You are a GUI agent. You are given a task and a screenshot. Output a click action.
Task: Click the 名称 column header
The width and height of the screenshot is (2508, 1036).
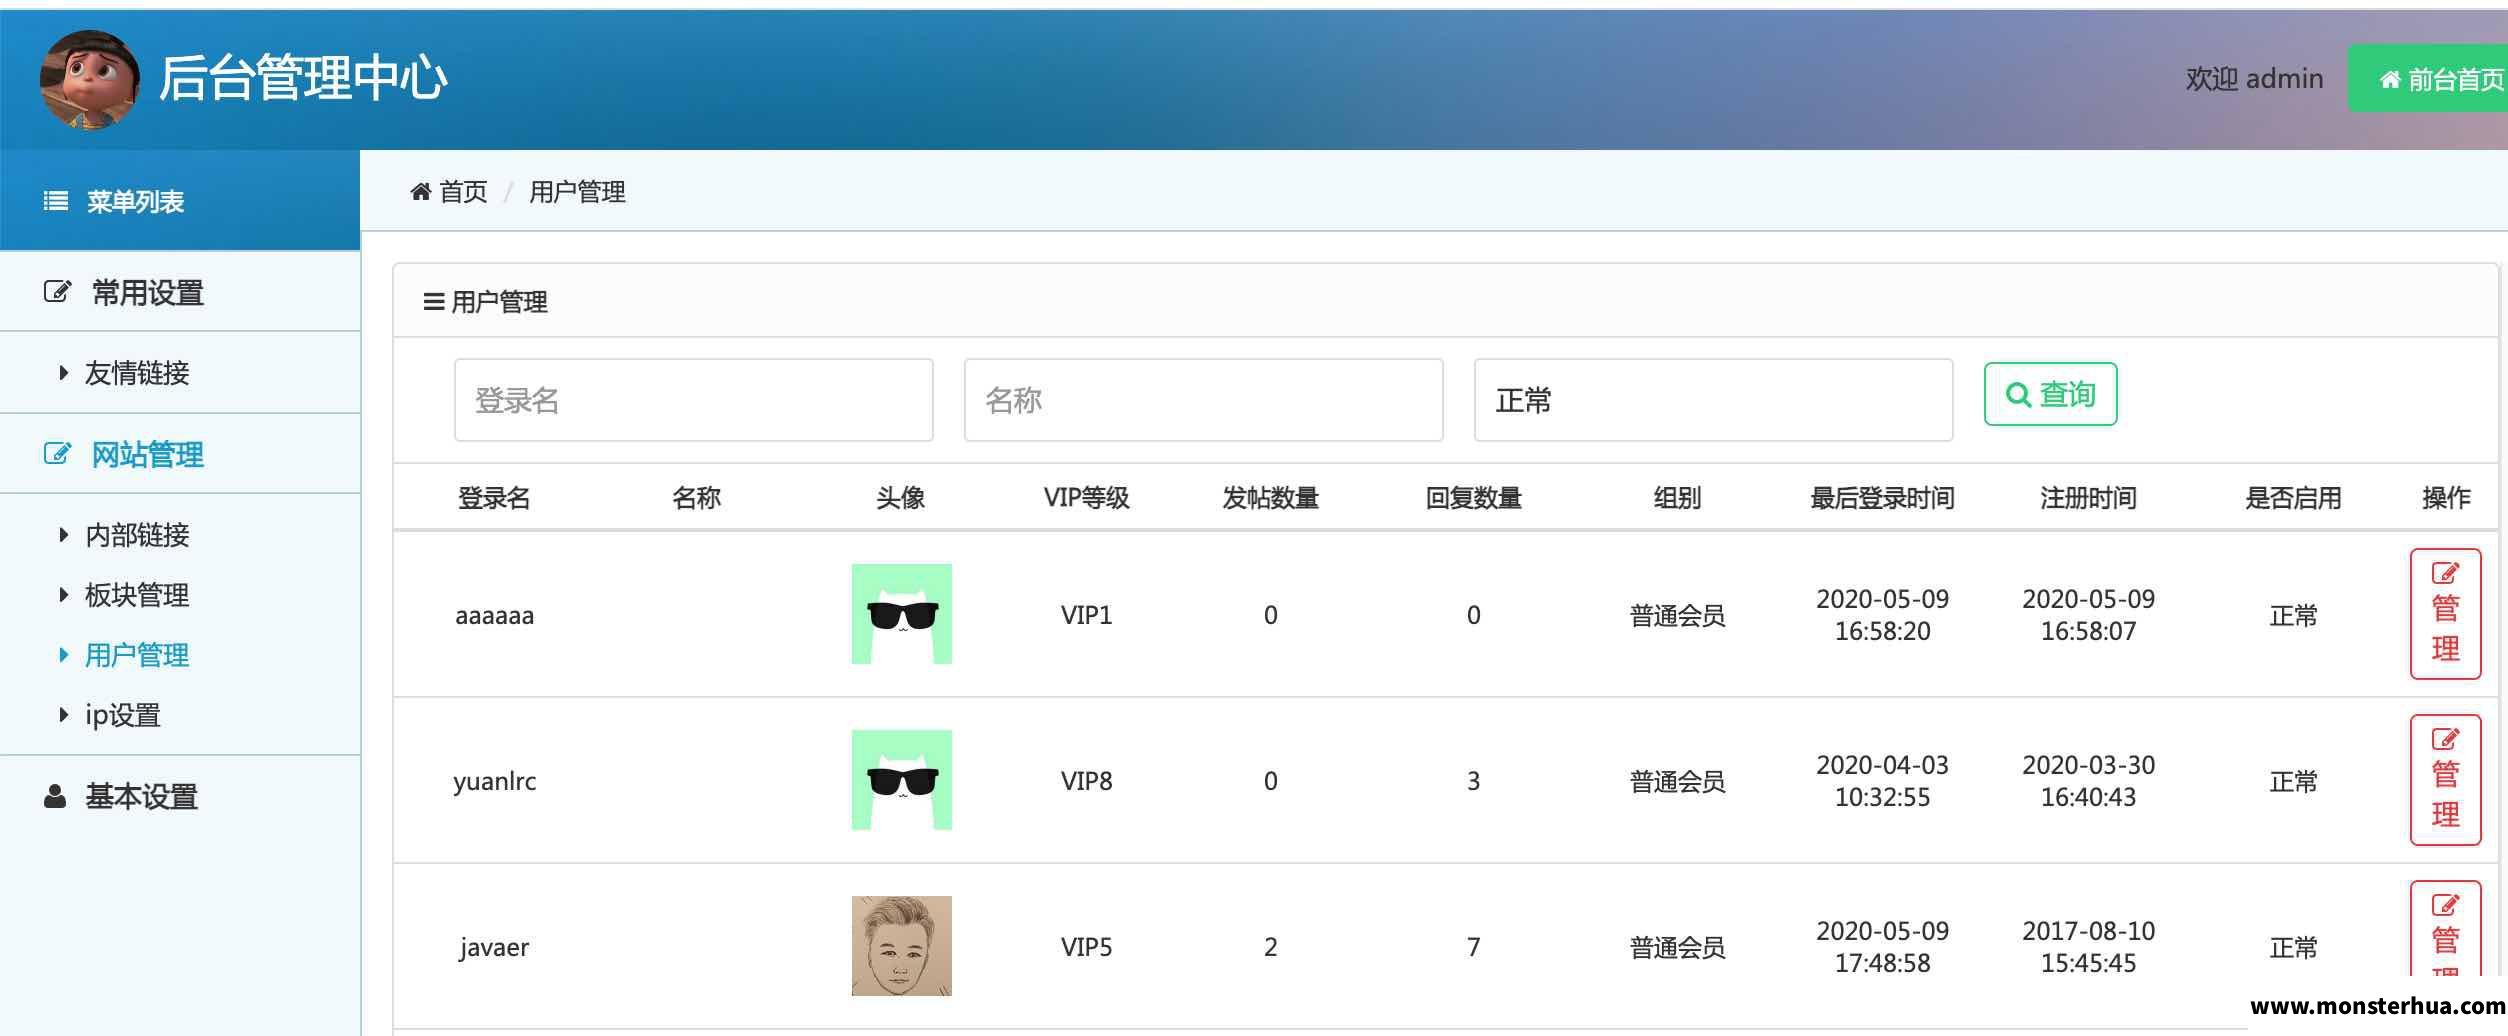(697, 497)
